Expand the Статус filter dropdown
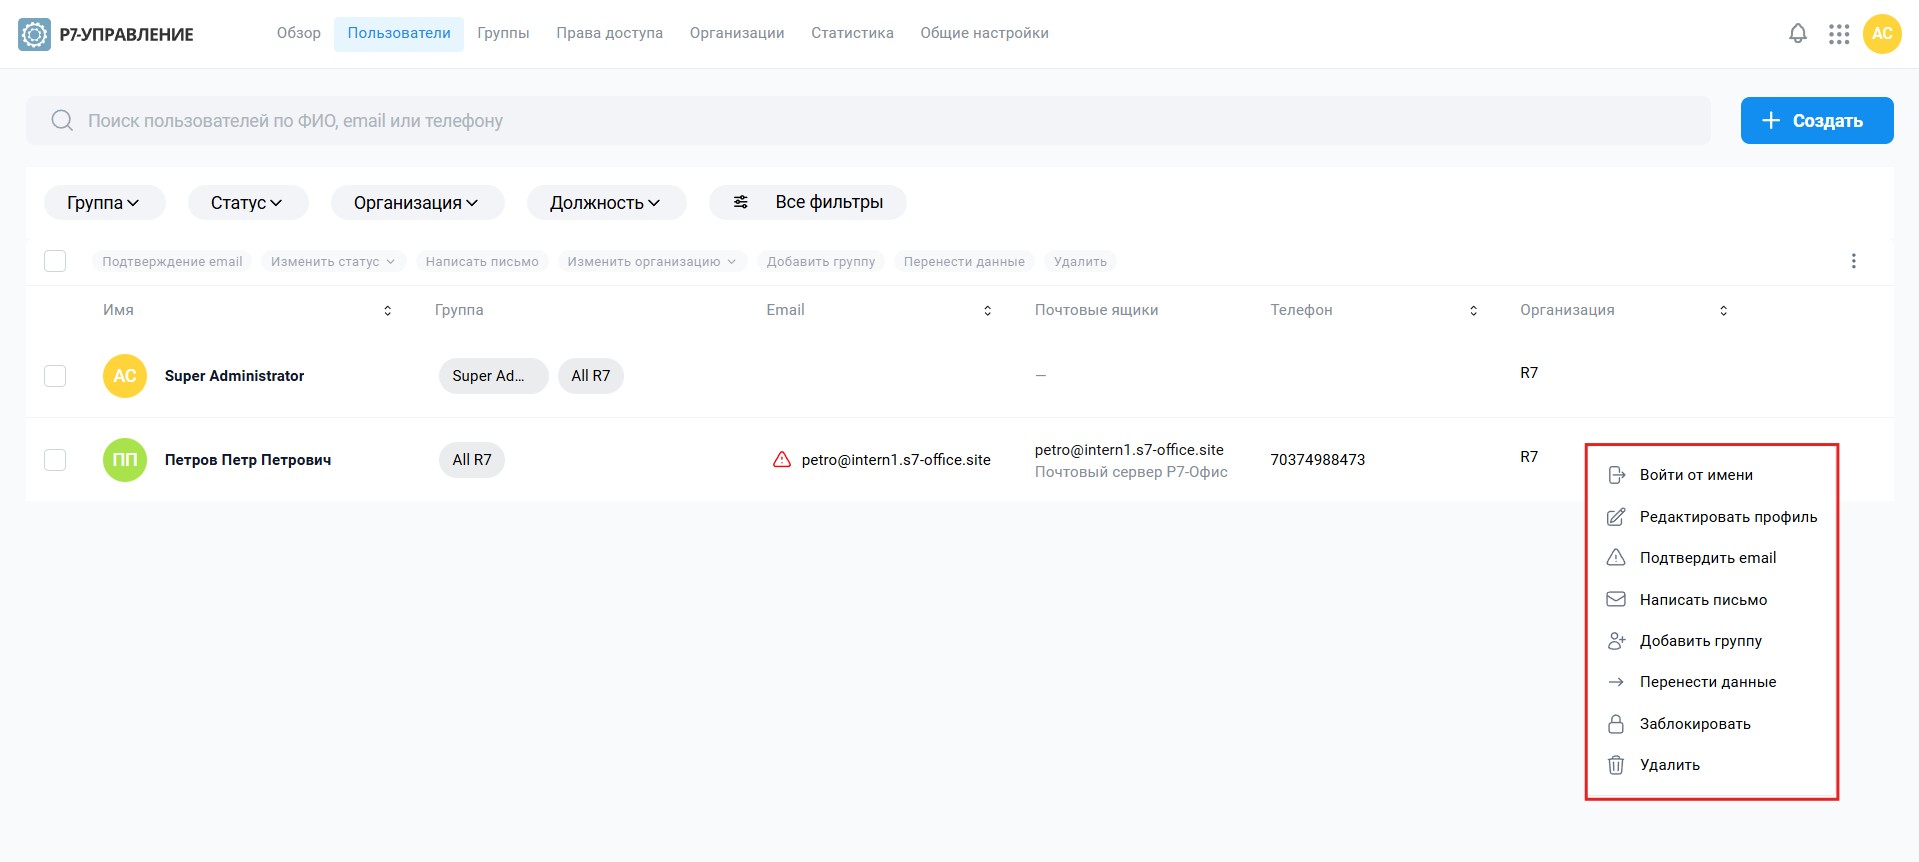Image resolution: width=1919 pixels, height=862 pixels. 248,203
